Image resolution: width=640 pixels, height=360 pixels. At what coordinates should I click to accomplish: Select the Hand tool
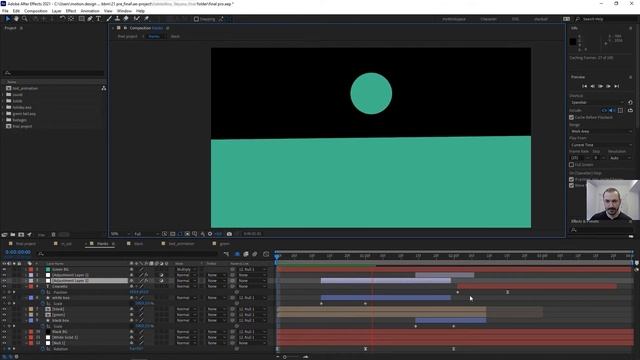pos(16,19)
